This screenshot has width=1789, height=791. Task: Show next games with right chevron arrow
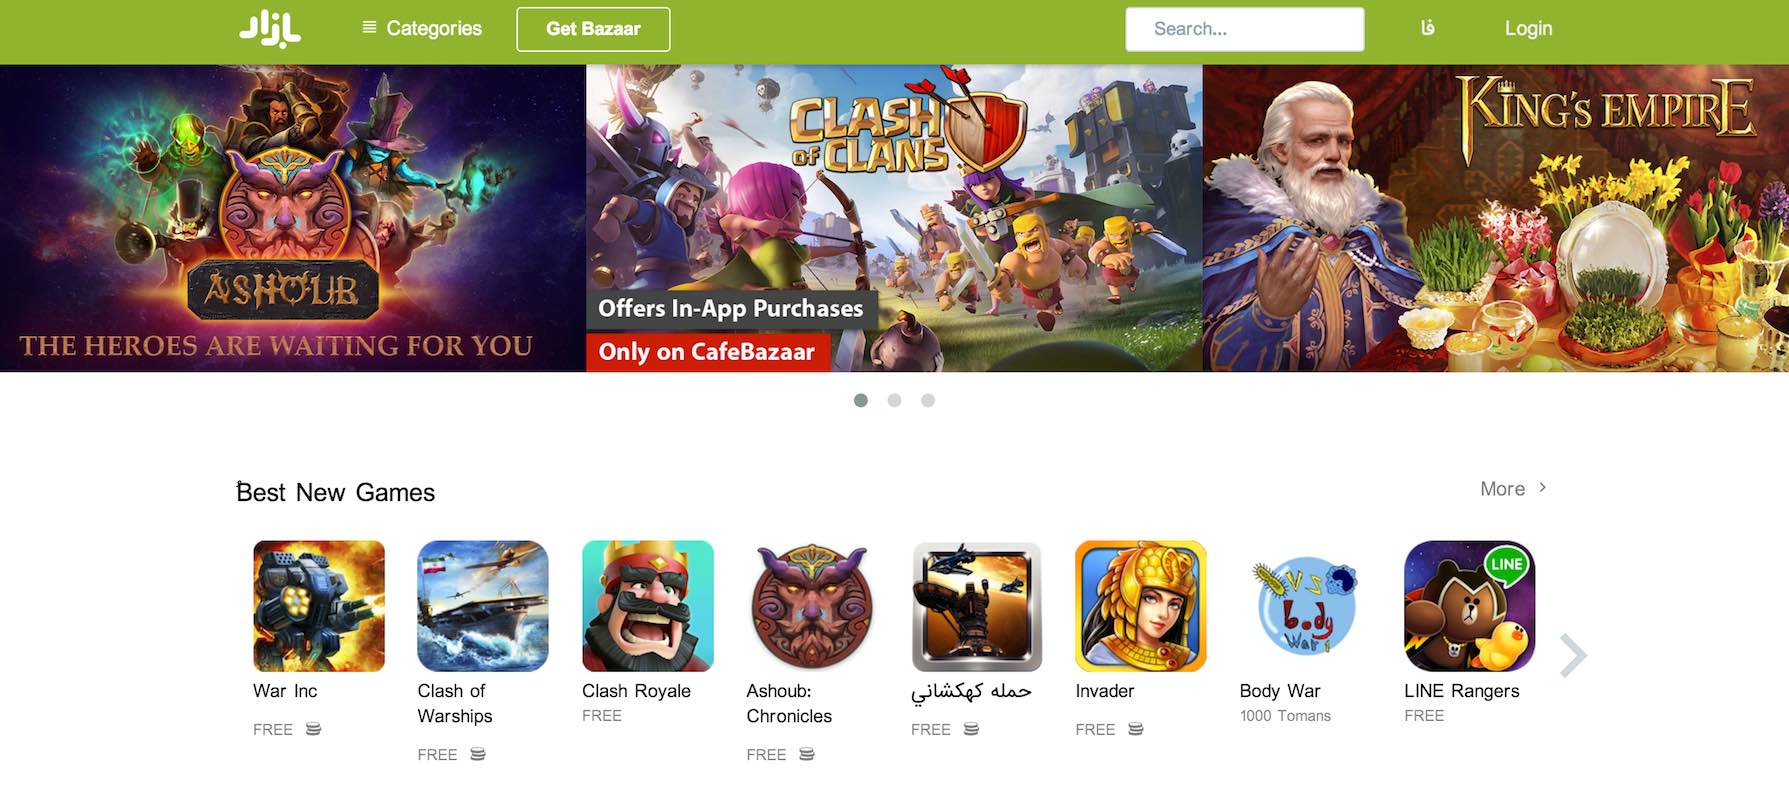tap(1573, 656)
